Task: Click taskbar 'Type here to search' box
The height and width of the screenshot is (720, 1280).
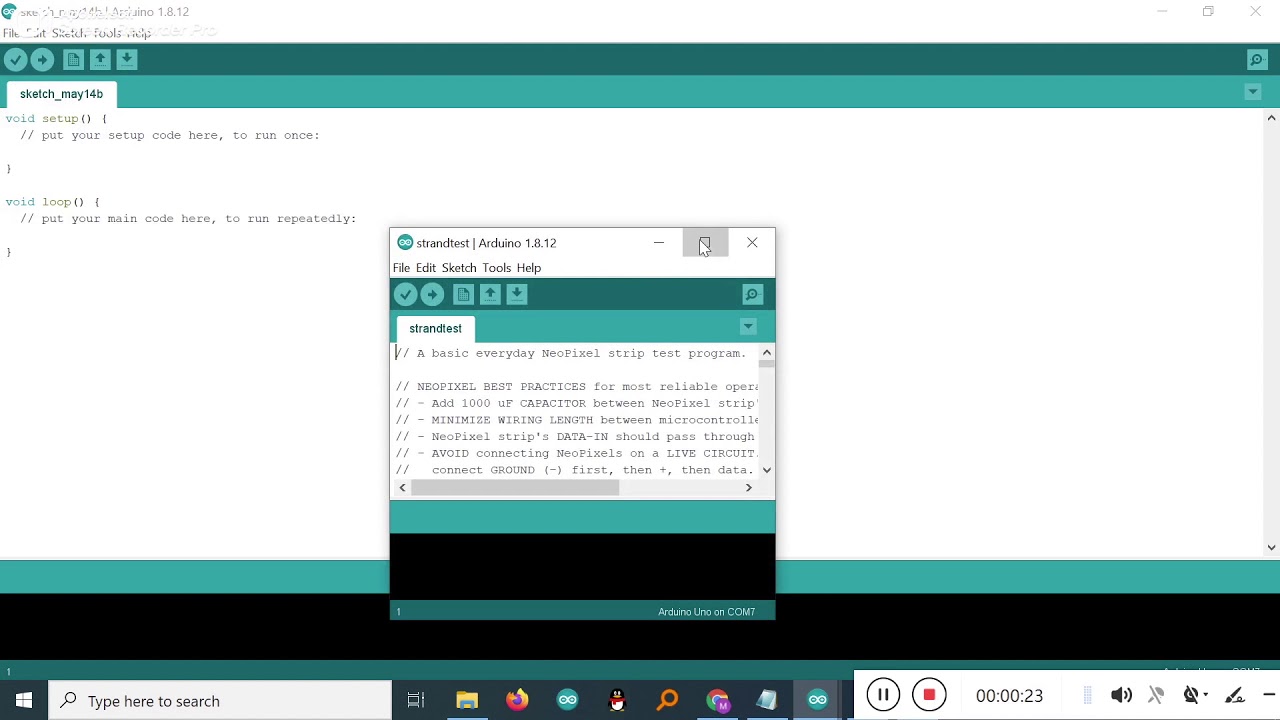Action: (220, 701)
